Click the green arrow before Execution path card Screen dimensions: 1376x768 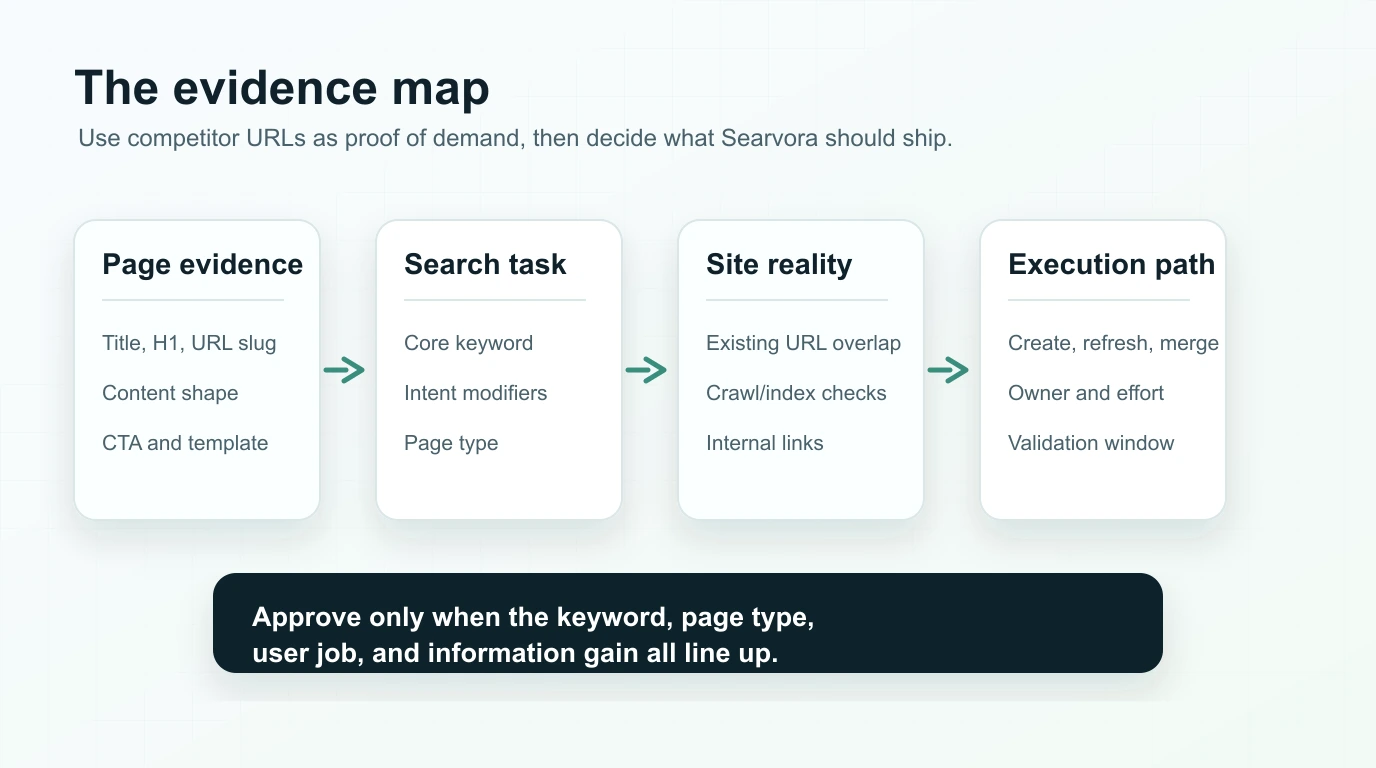(x=950, y=370)
